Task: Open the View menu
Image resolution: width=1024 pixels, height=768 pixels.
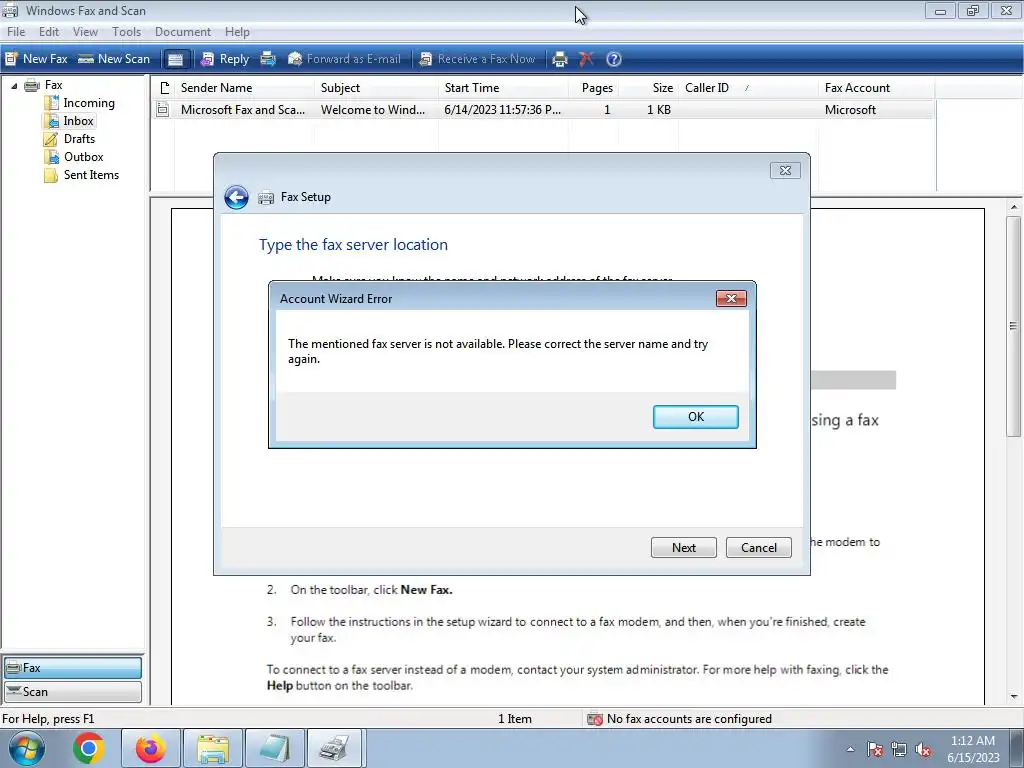Action: coord(85,31)
